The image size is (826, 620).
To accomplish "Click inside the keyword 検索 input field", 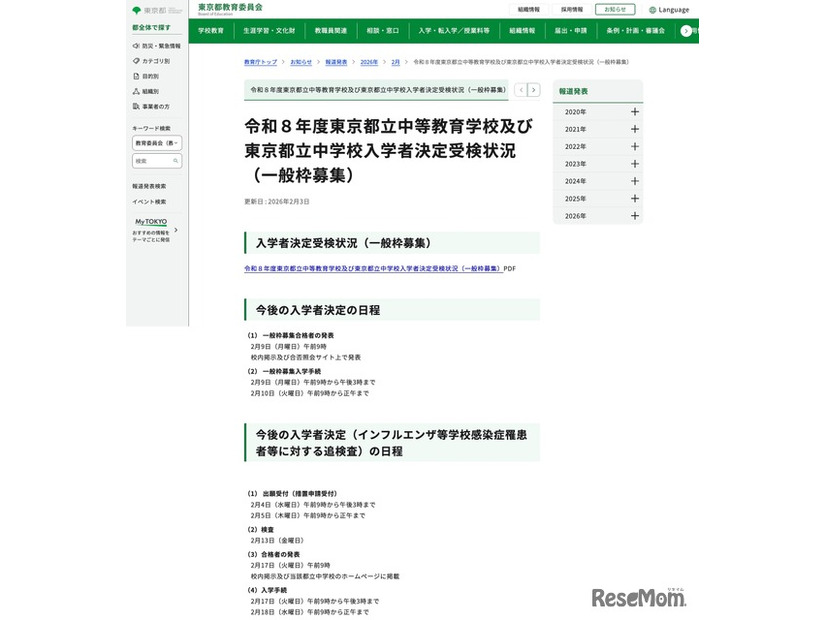I will tap(150, 160).
